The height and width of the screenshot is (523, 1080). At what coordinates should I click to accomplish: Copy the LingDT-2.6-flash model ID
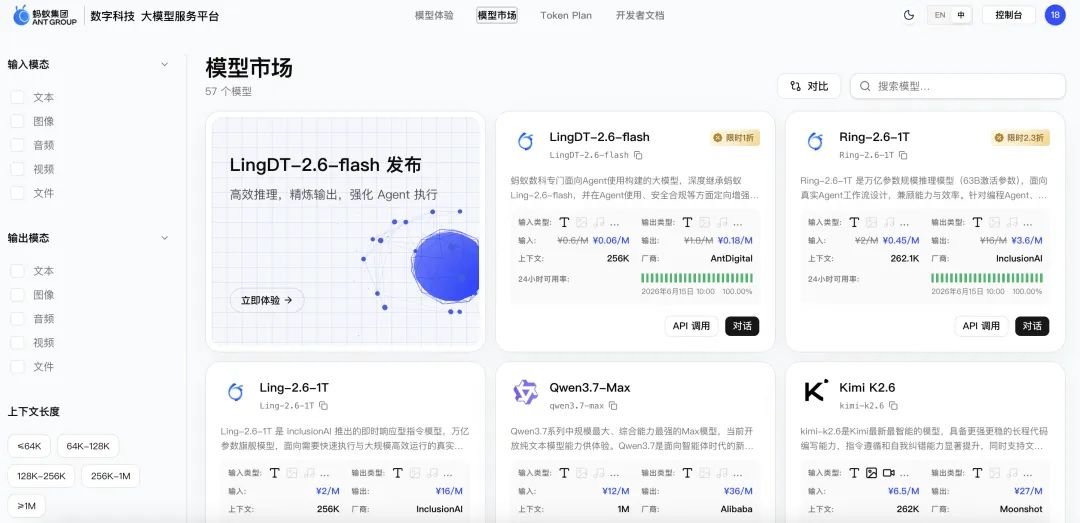(x=638, y=156)
